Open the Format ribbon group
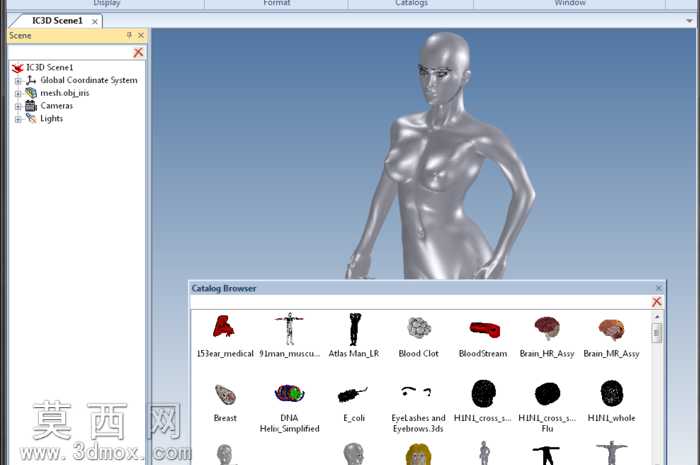The height and width of the screenshot is (465, 700). (x=277, y=4)
